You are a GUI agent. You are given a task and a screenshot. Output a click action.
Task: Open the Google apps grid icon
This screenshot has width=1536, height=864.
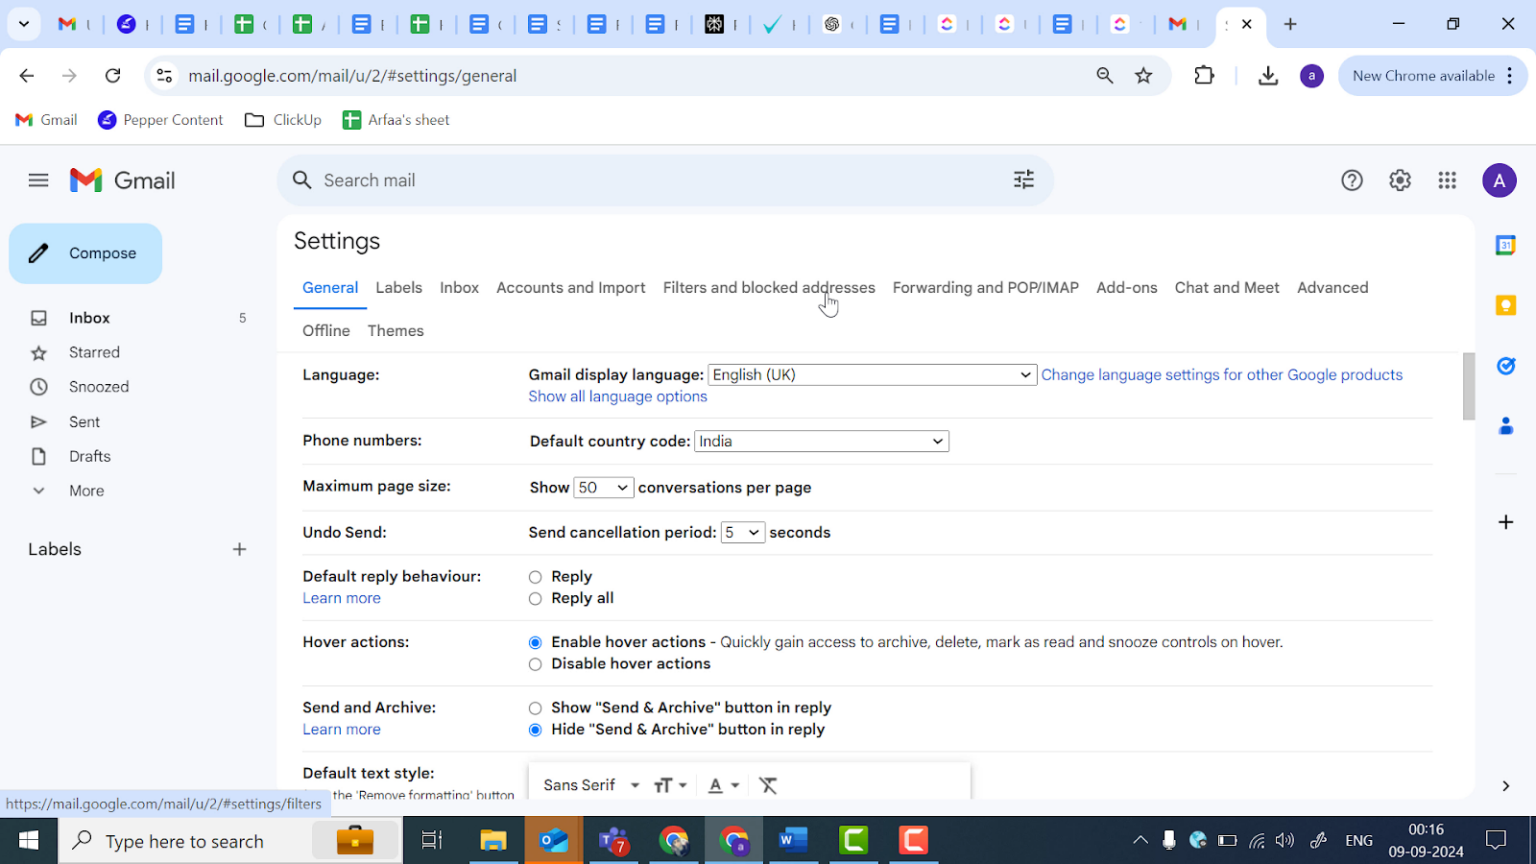(x=1446, y=180)
